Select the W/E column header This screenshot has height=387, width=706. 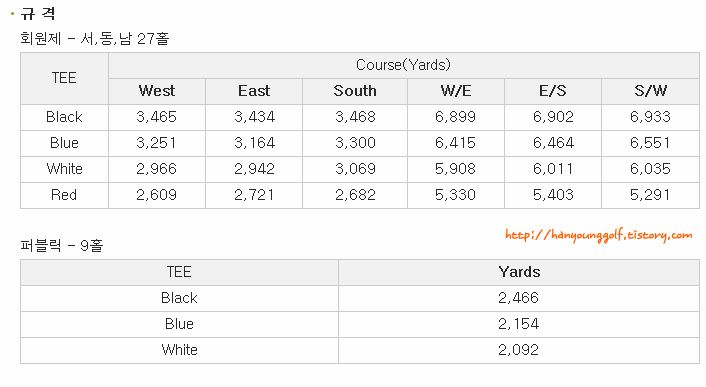click(x=456, y=91)
